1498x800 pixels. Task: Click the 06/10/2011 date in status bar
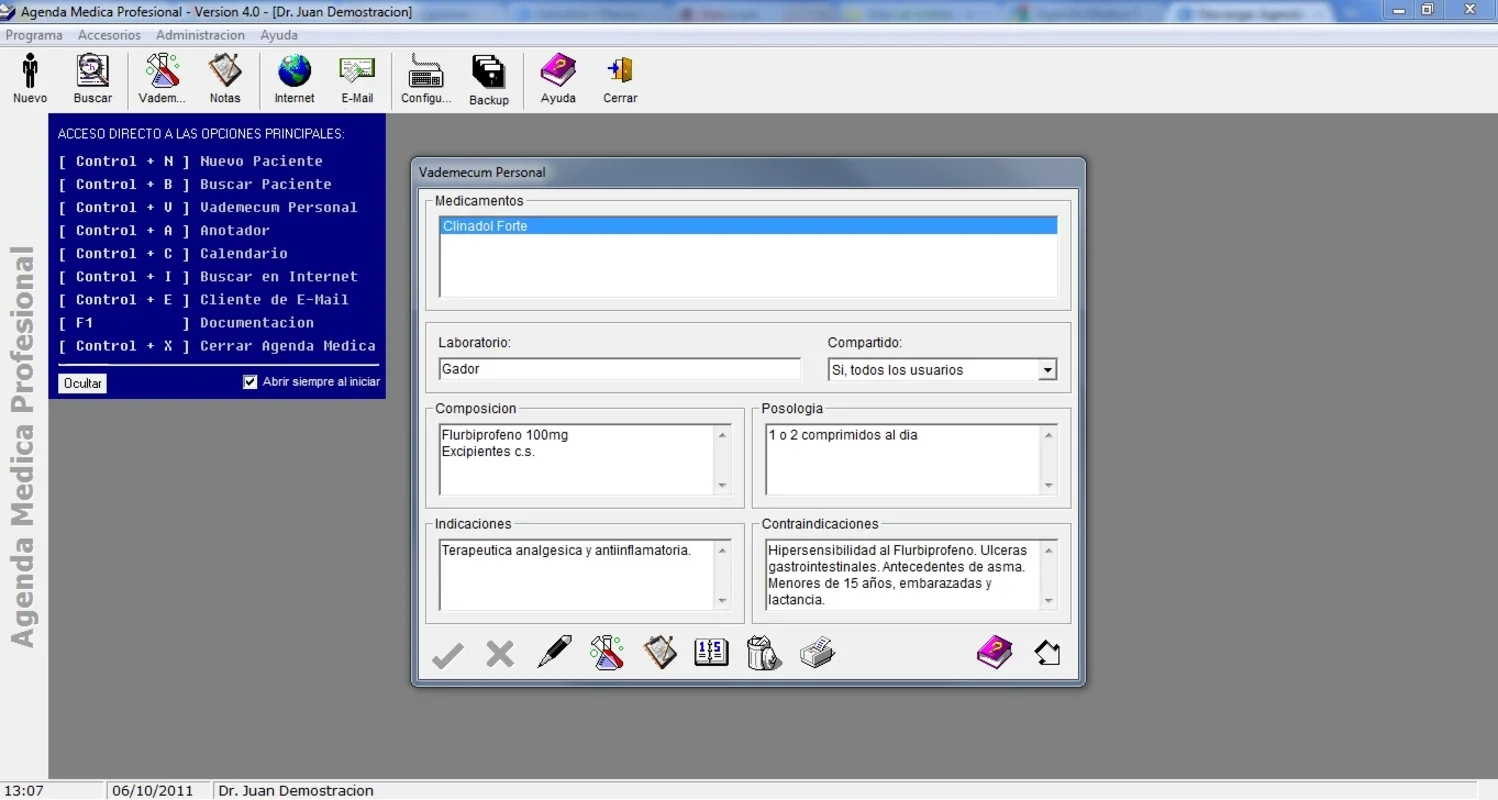click(x=152, y=790)
